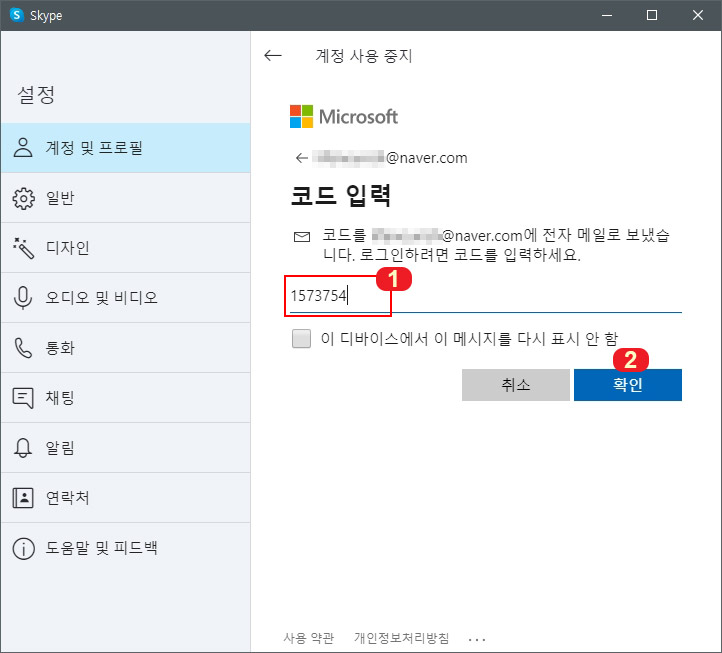This screenshot has width=722, height=653.
Task: Click the chat bubble icon beside 채팅
Action: (x=23, y=398)
